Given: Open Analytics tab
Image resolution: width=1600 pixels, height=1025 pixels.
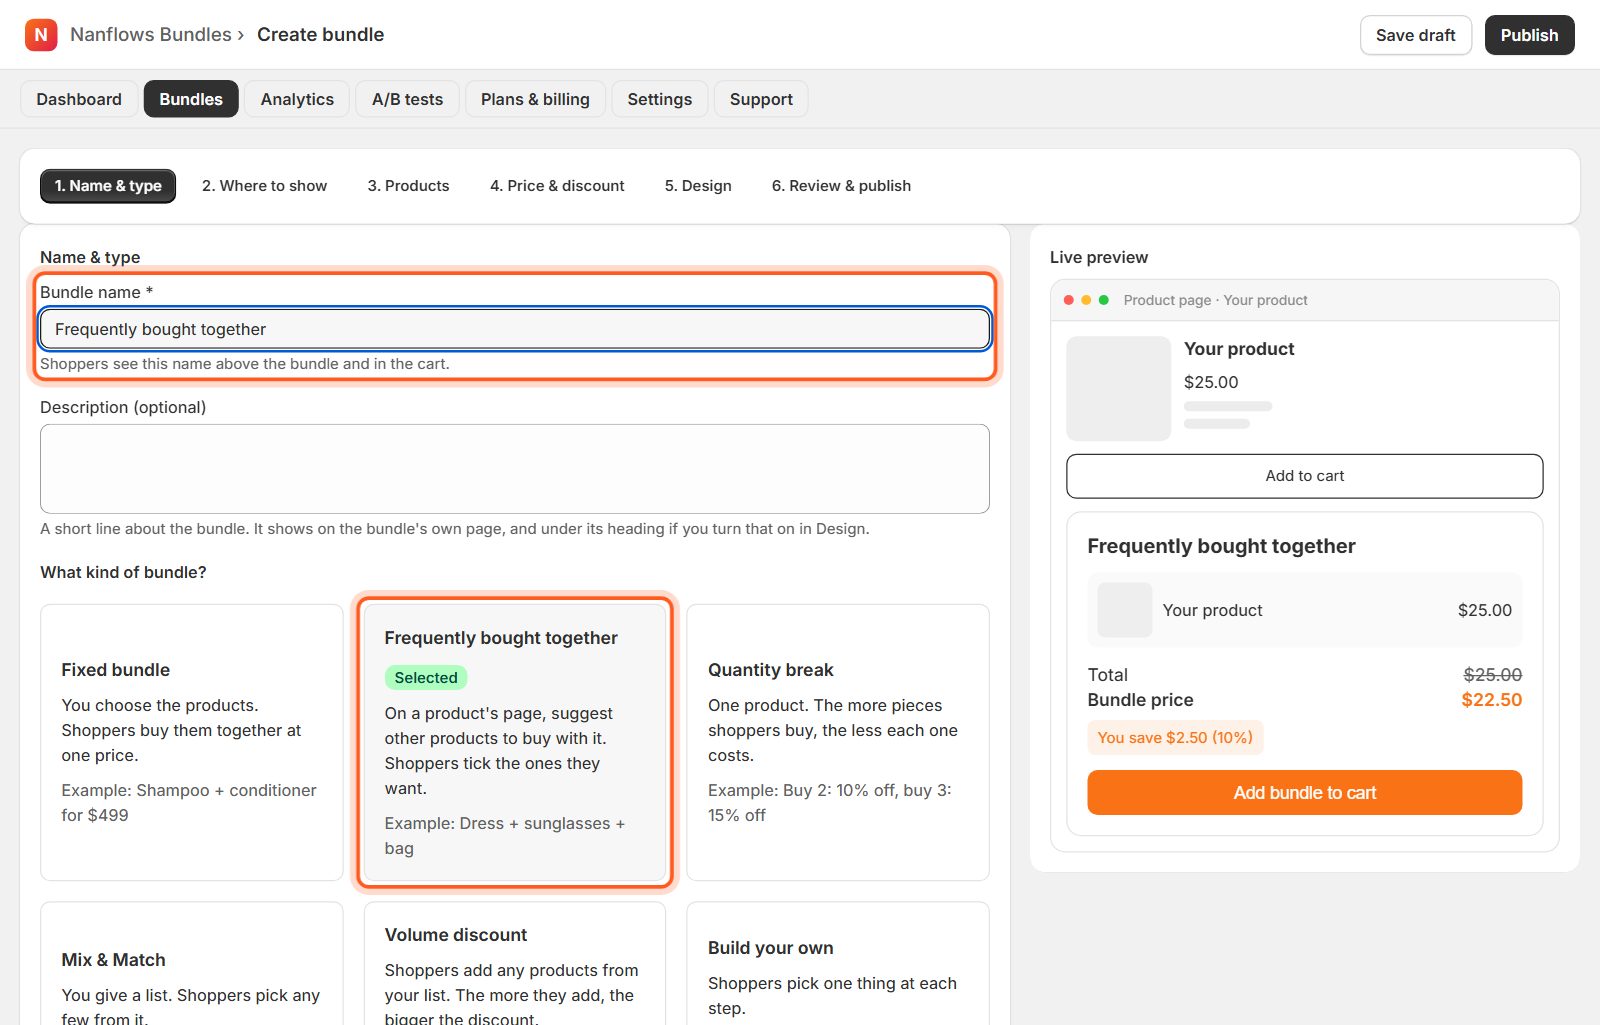Looking at the screenshot, I should click(x=297, y=99).
